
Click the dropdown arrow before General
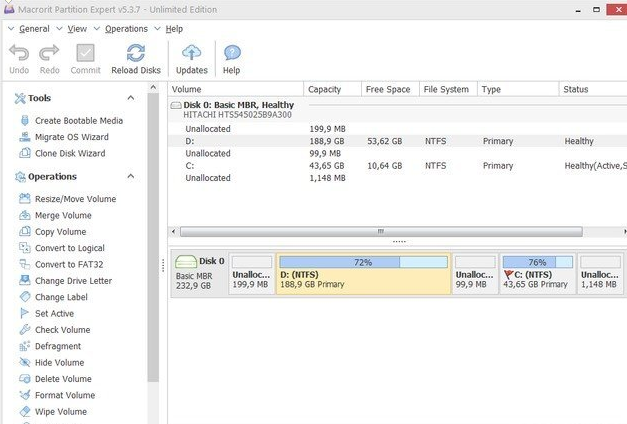[x=11, y=28]
